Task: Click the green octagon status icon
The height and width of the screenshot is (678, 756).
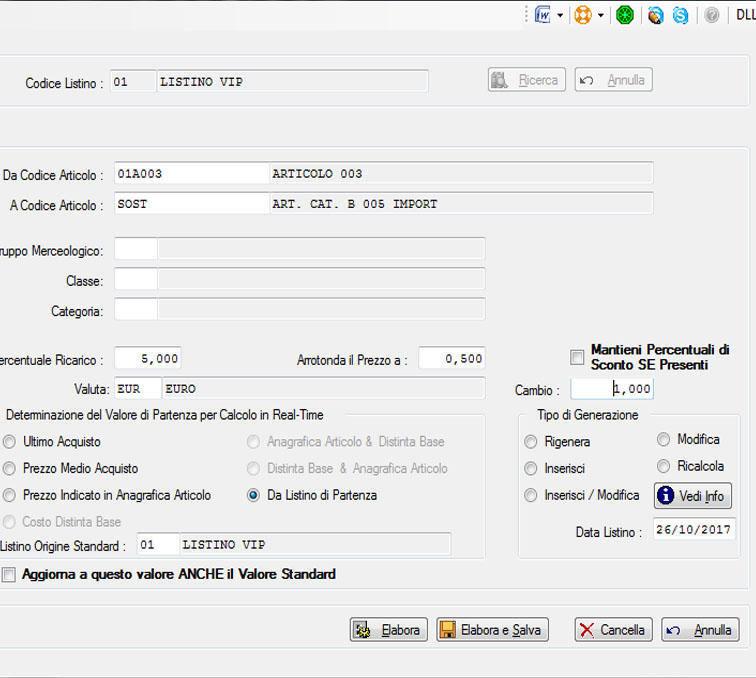Action: 625,15
